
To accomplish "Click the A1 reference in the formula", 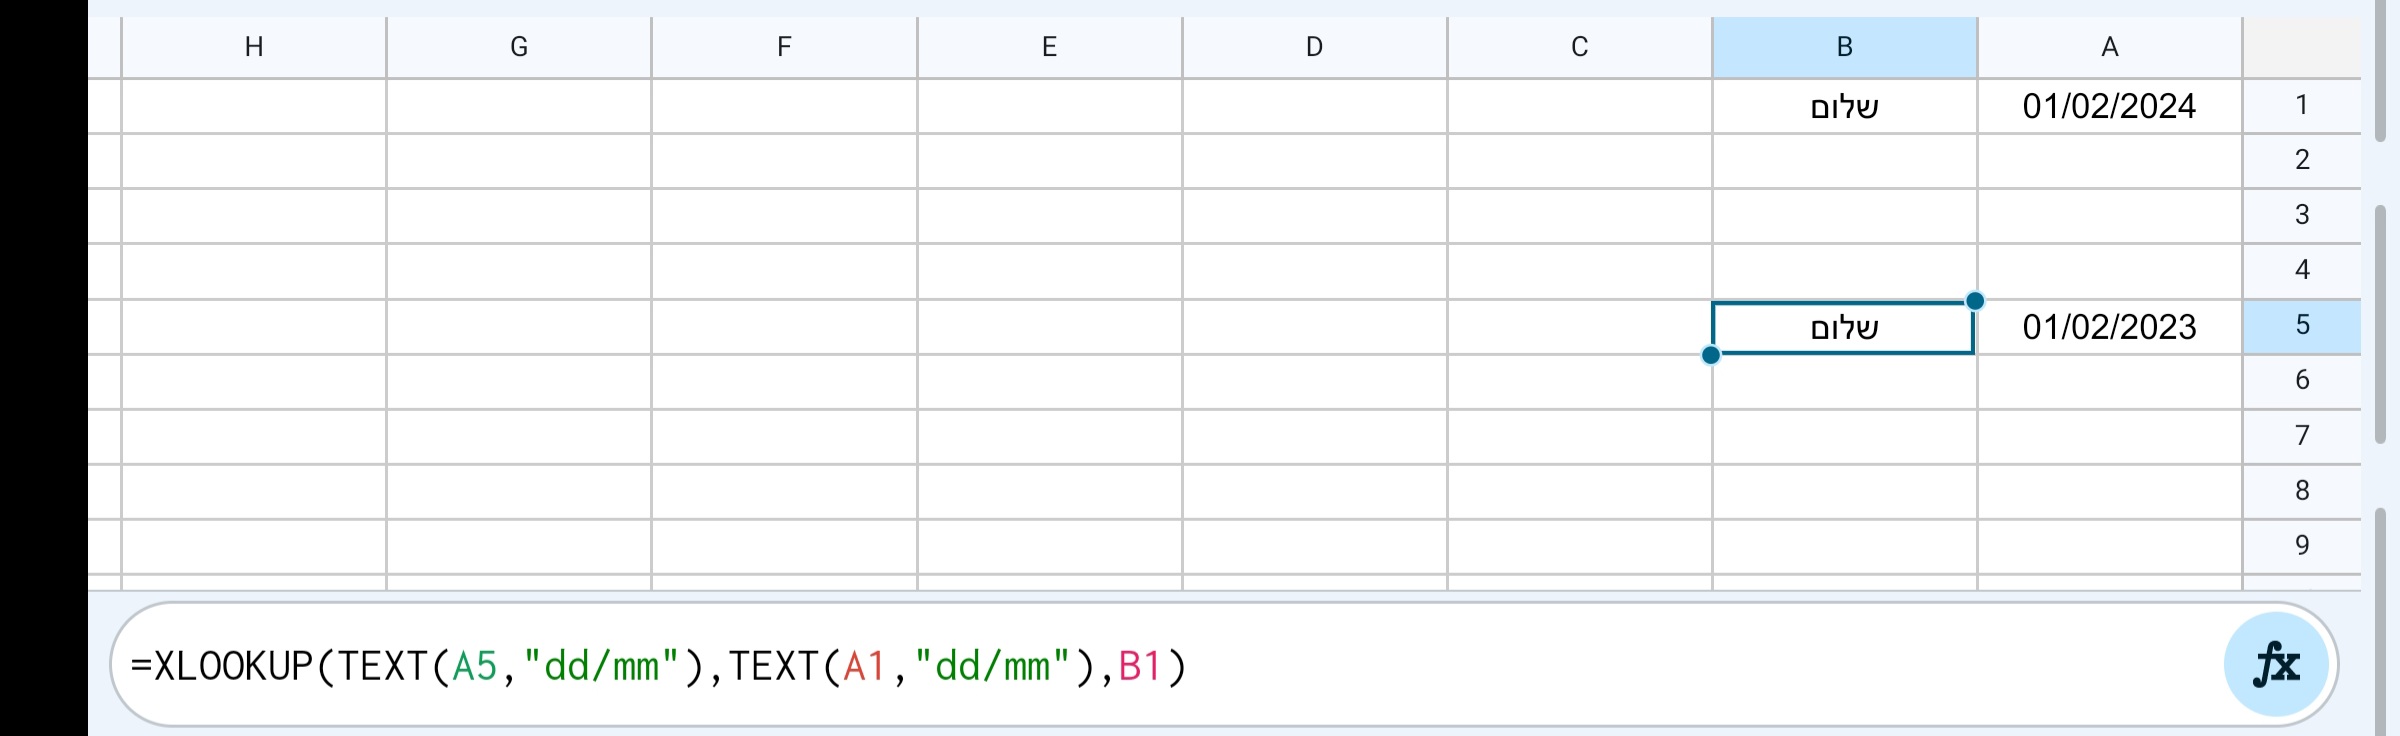I will (865, 666).
